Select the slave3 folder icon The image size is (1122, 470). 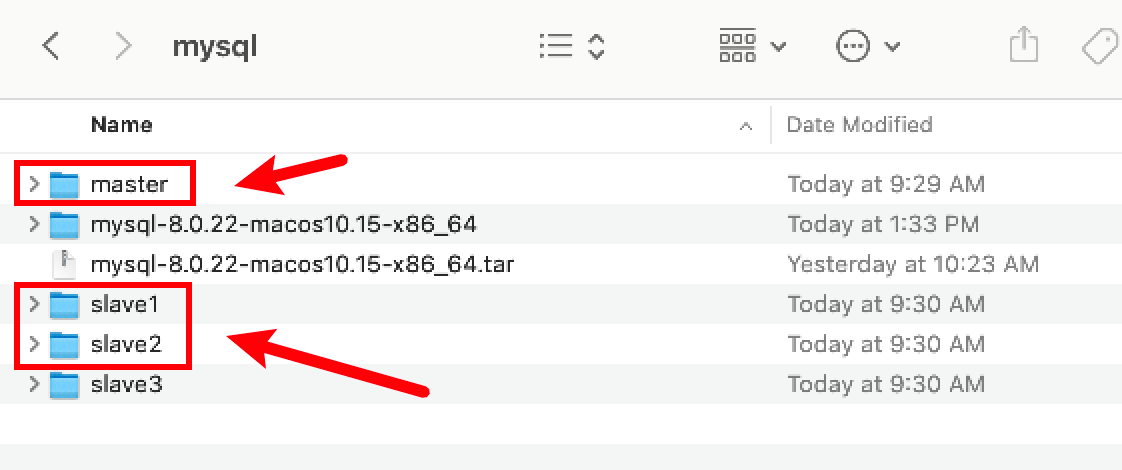(64, 384)
